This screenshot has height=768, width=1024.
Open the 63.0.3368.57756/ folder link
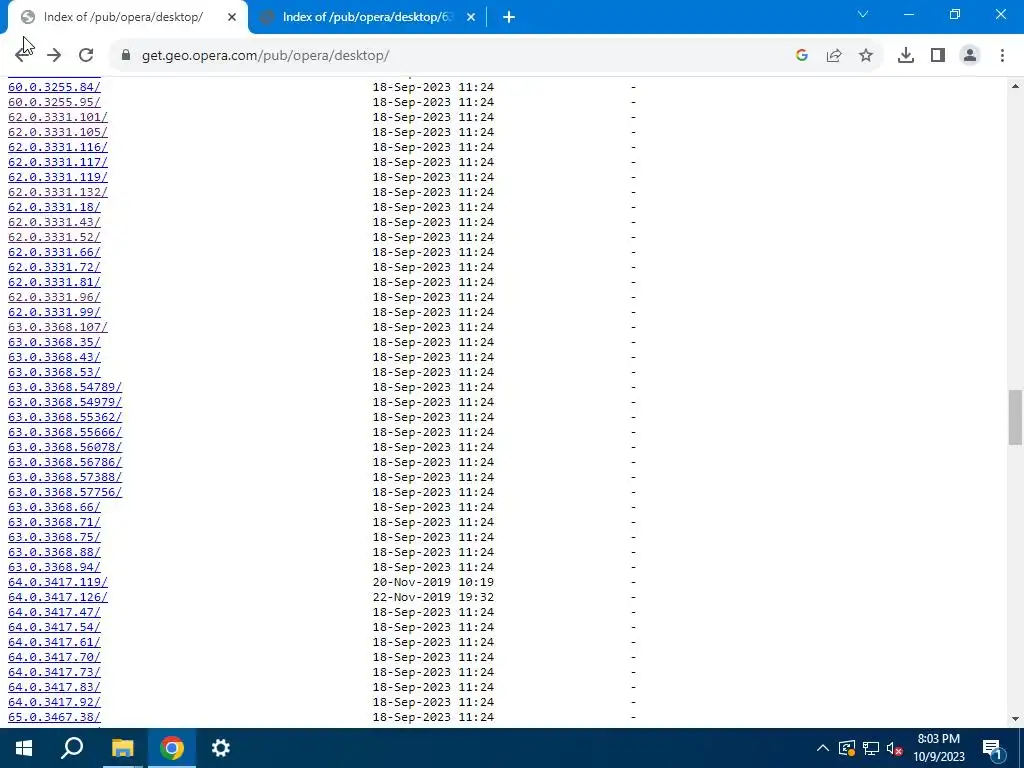(65, 492)
